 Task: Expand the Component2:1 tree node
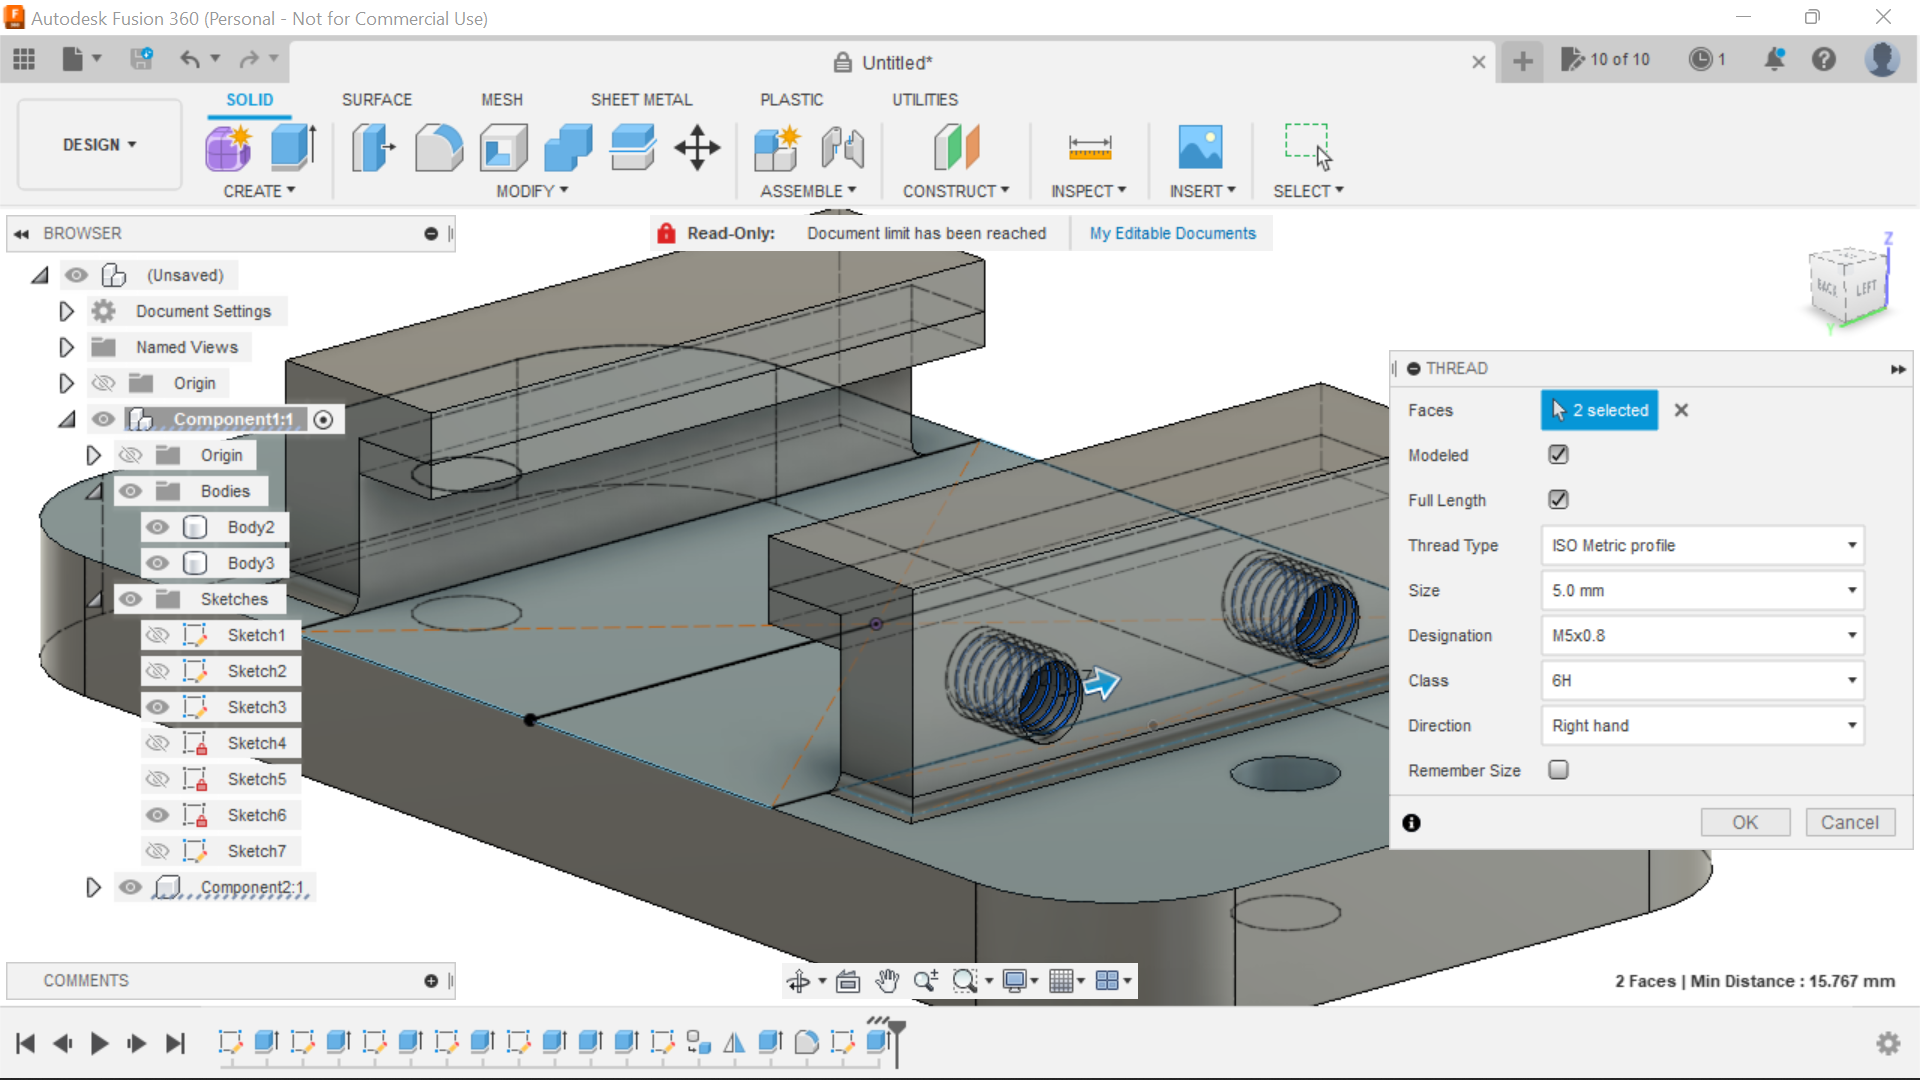click(93, 887)
